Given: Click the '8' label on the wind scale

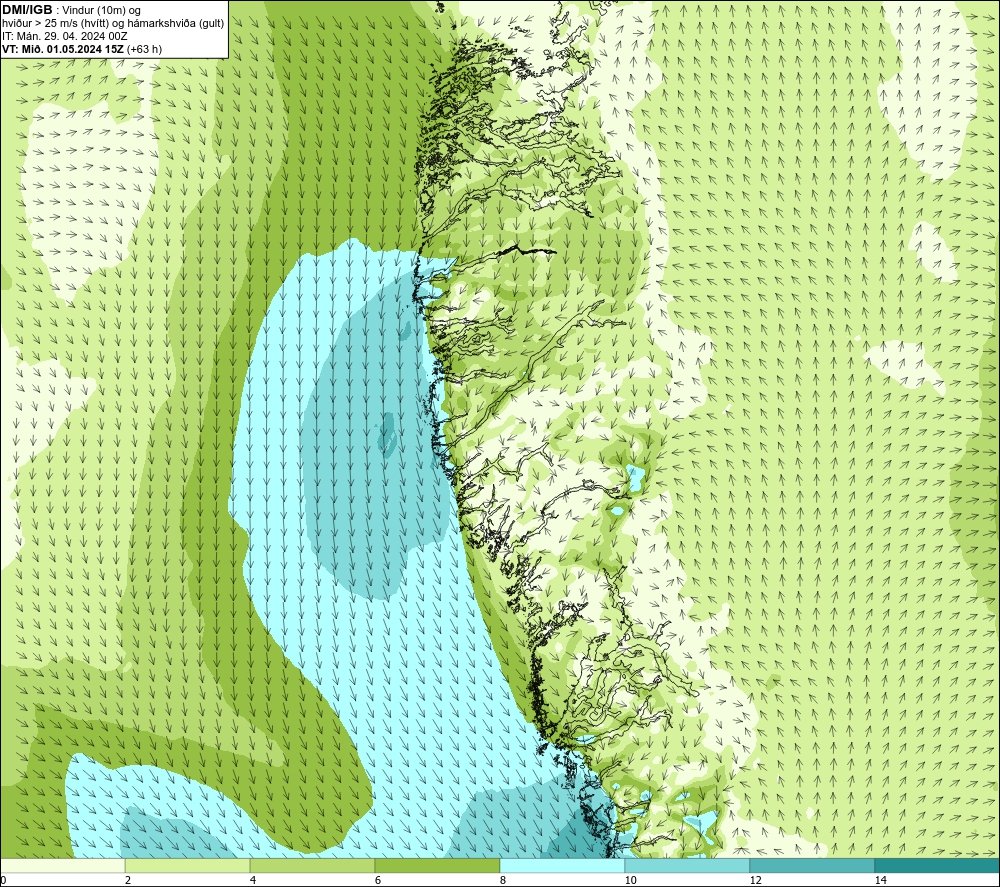Looking at the screenshot, I should [503, 880].
